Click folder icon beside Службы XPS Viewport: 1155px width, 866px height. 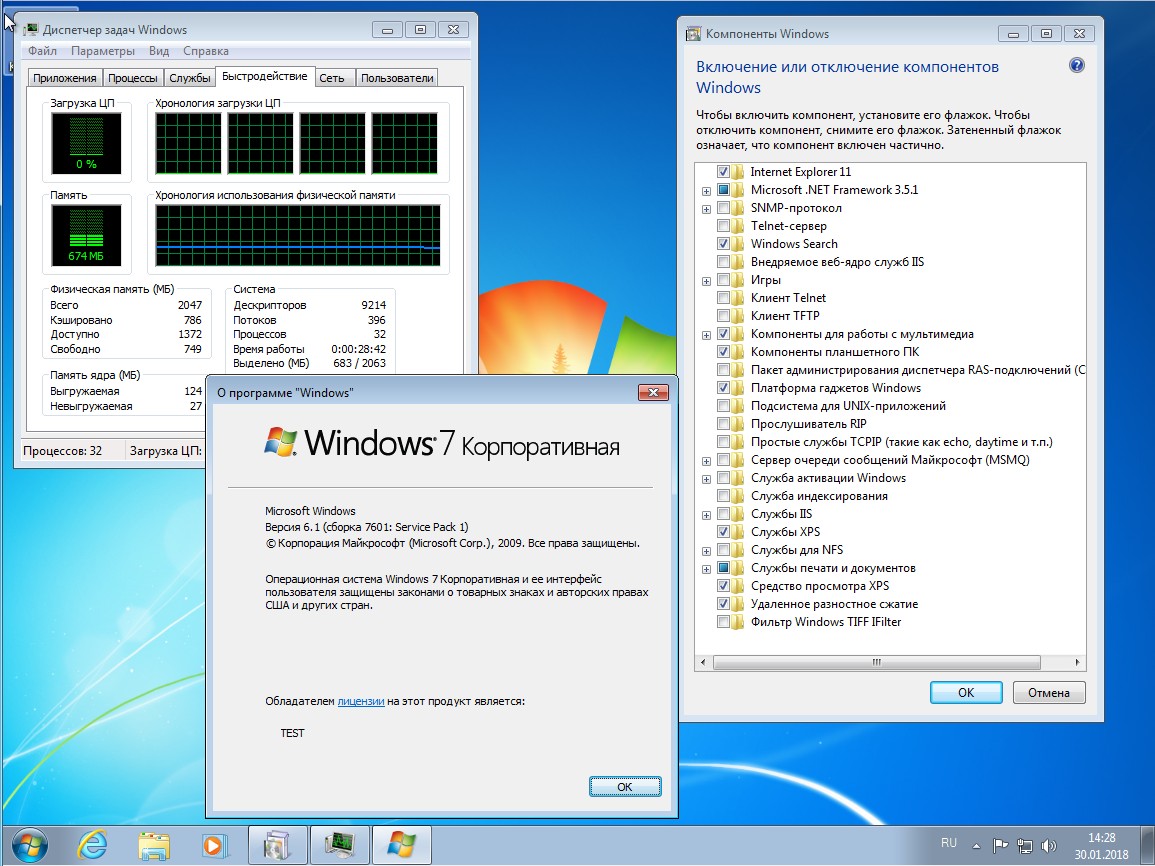(x=739, y=532)
